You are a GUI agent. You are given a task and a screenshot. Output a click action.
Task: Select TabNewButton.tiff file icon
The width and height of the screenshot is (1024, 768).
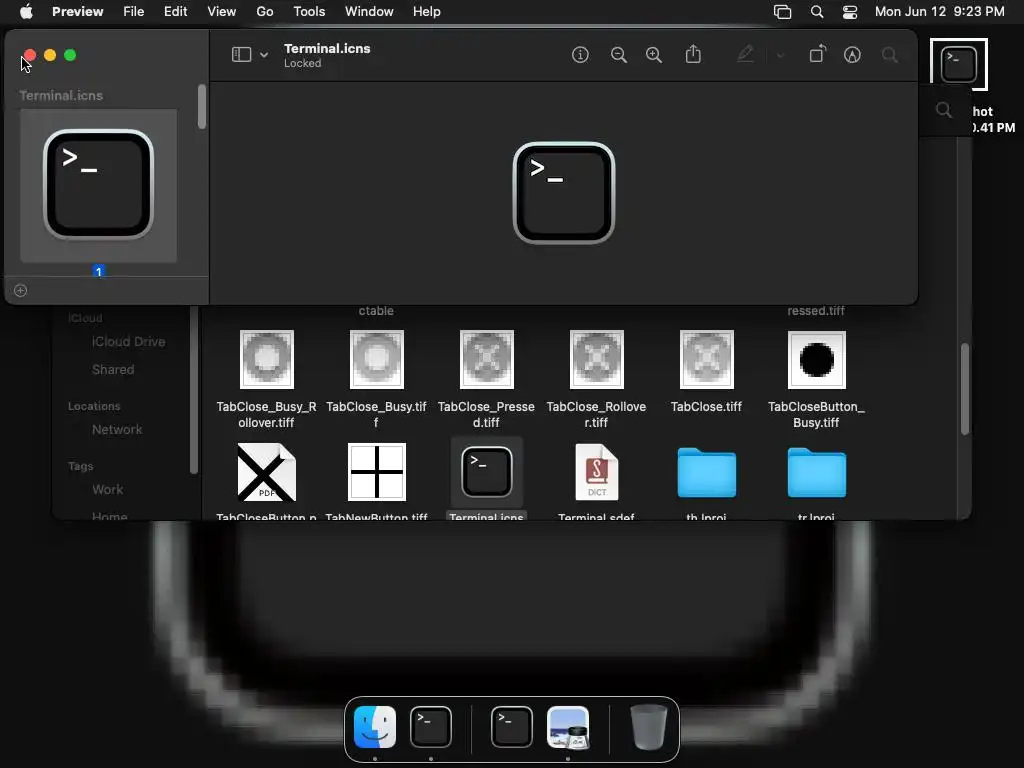click(376, 472)
